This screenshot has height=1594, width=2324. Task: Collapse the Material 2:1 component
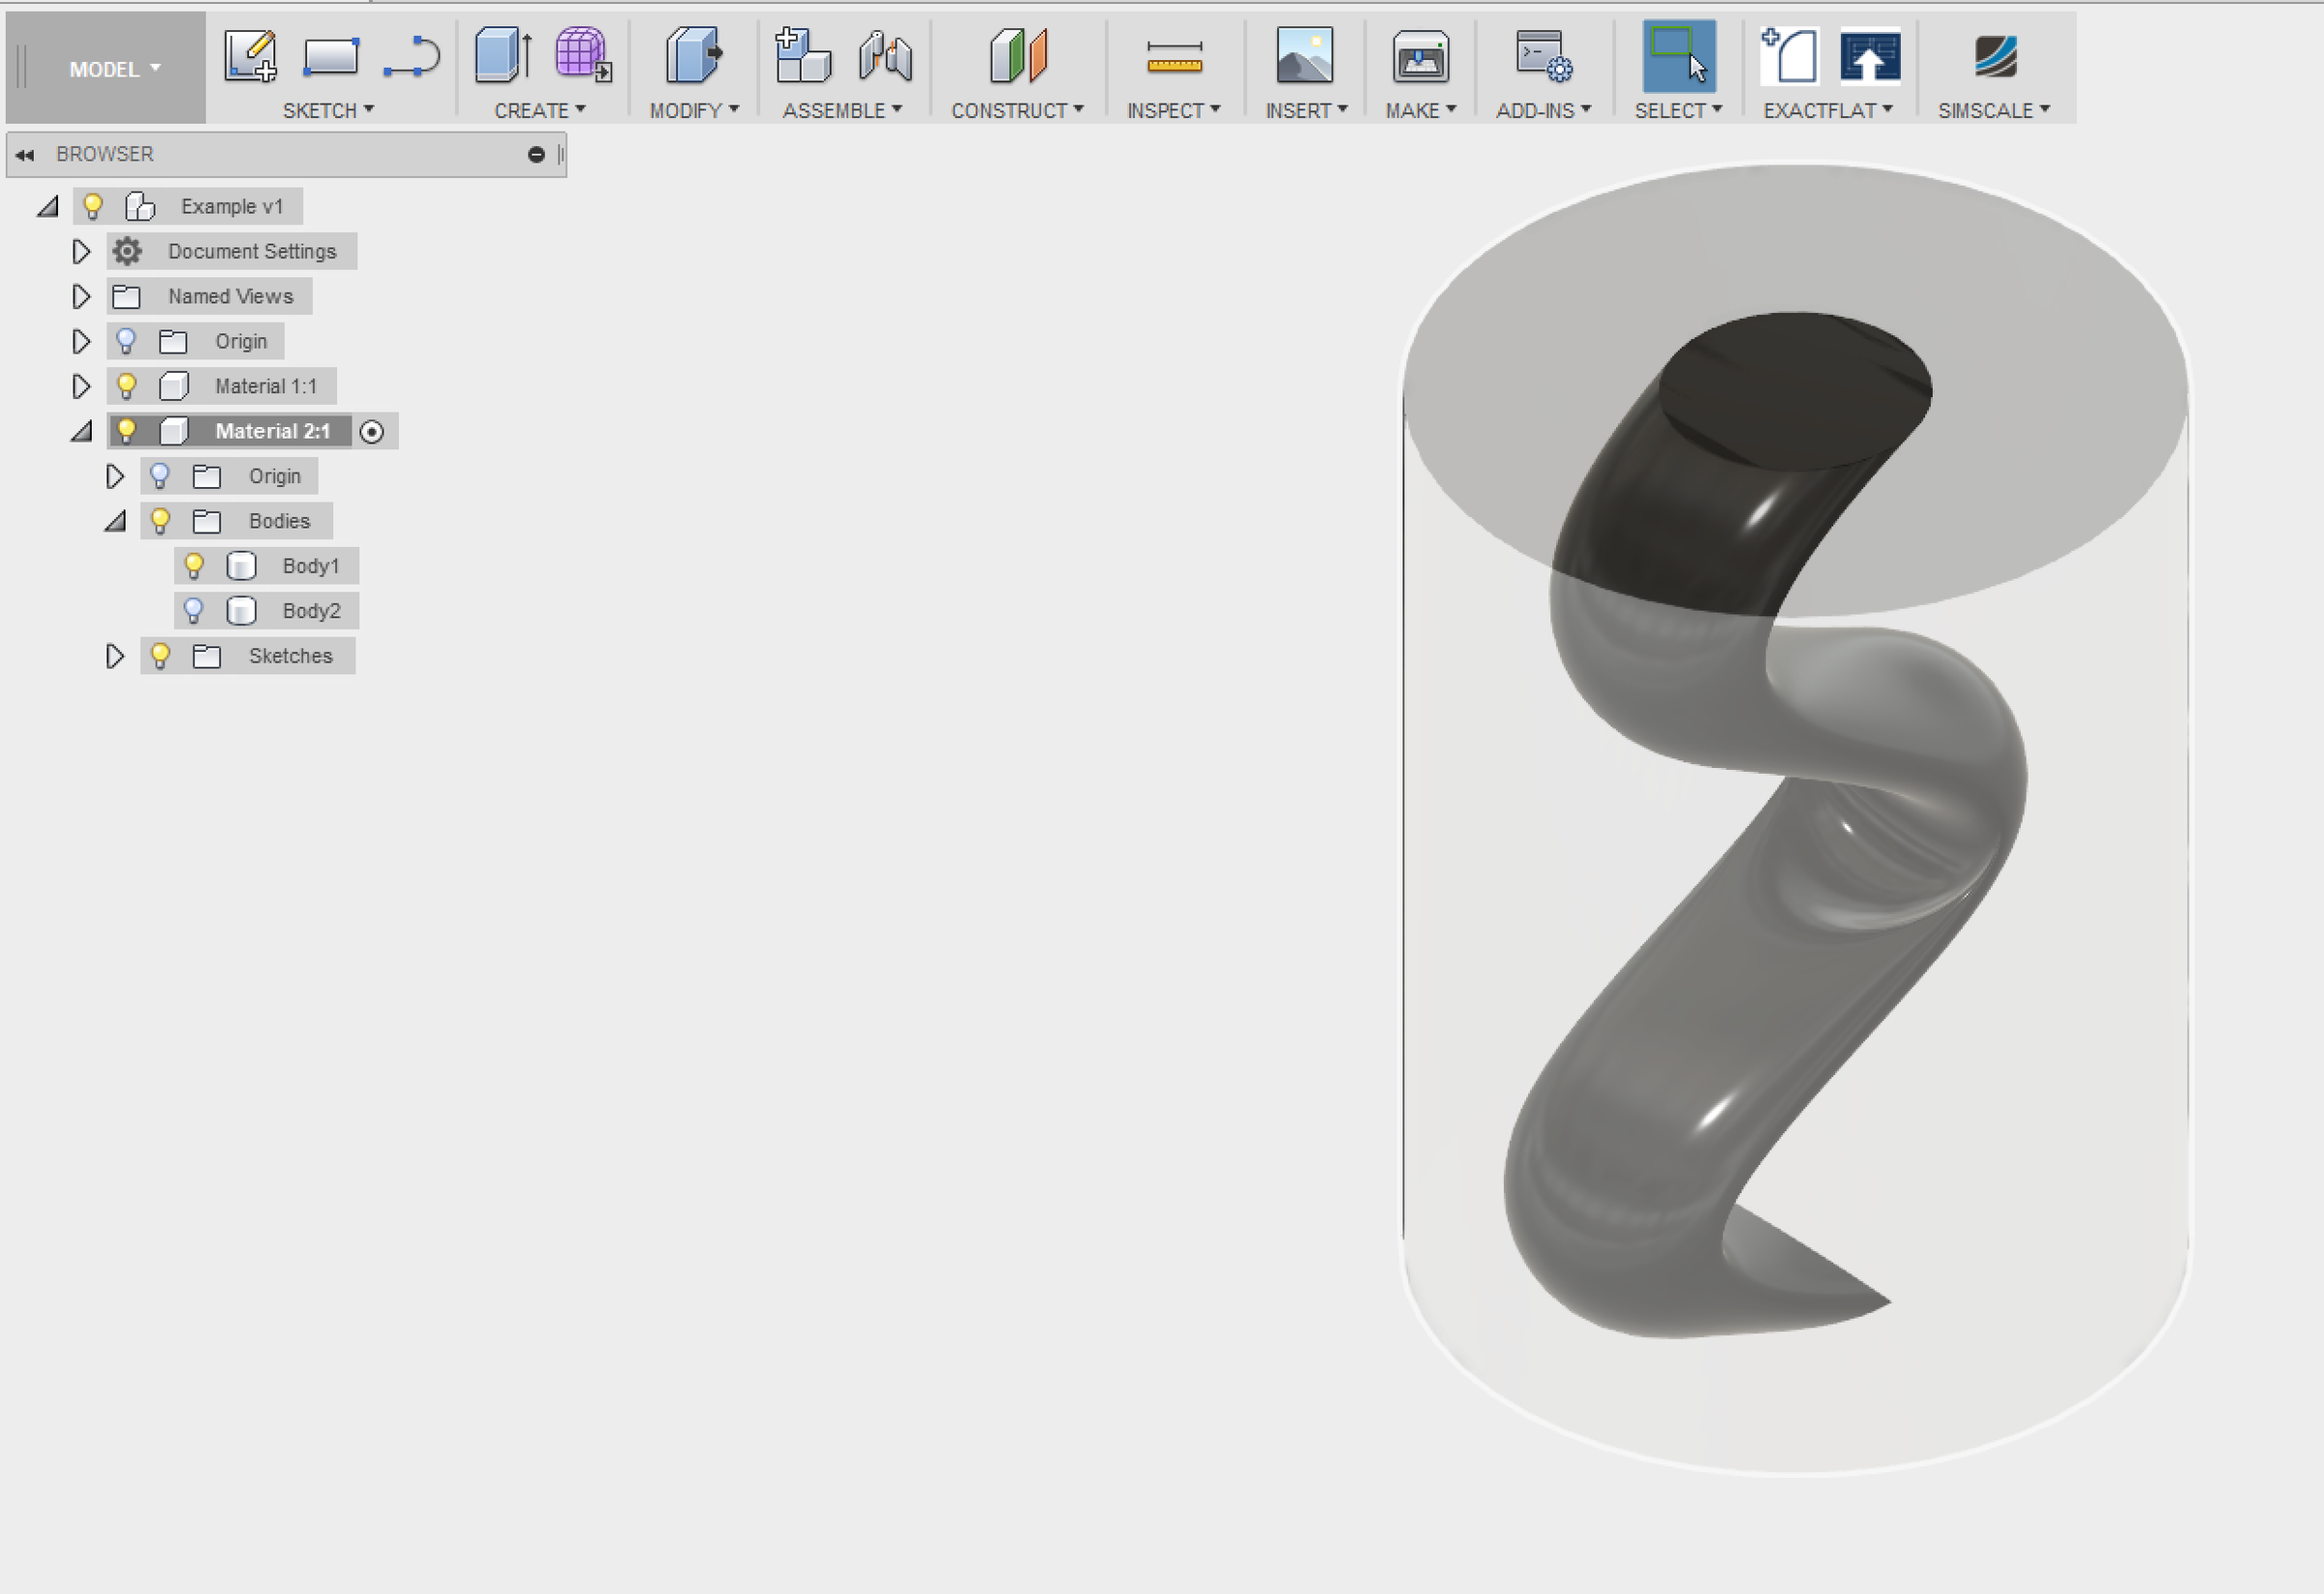point(81,431)
